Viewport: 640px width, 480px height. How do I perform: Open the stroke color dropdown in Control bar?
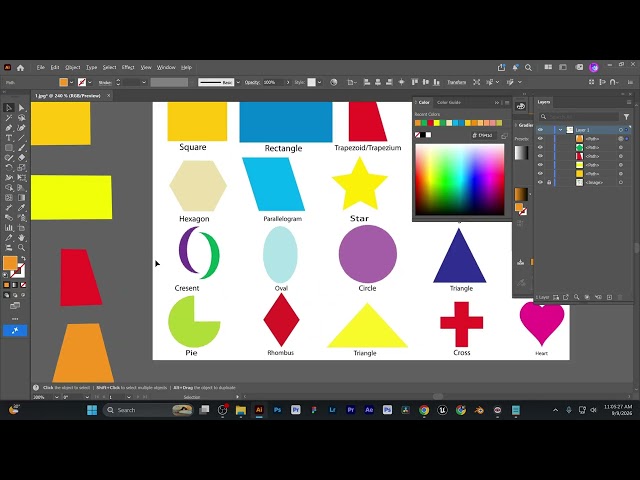coord(90,82)
